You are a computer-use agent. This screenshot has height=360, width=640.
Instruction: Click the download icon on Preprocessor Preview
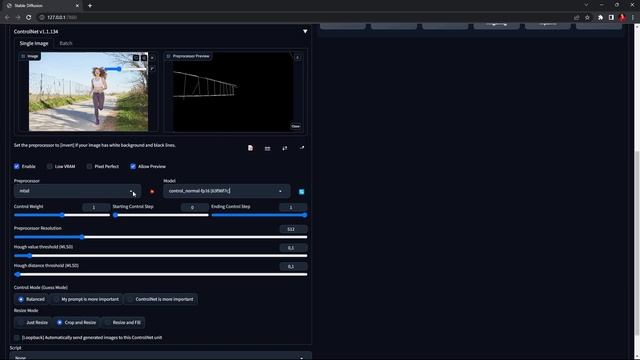[298, 58]
